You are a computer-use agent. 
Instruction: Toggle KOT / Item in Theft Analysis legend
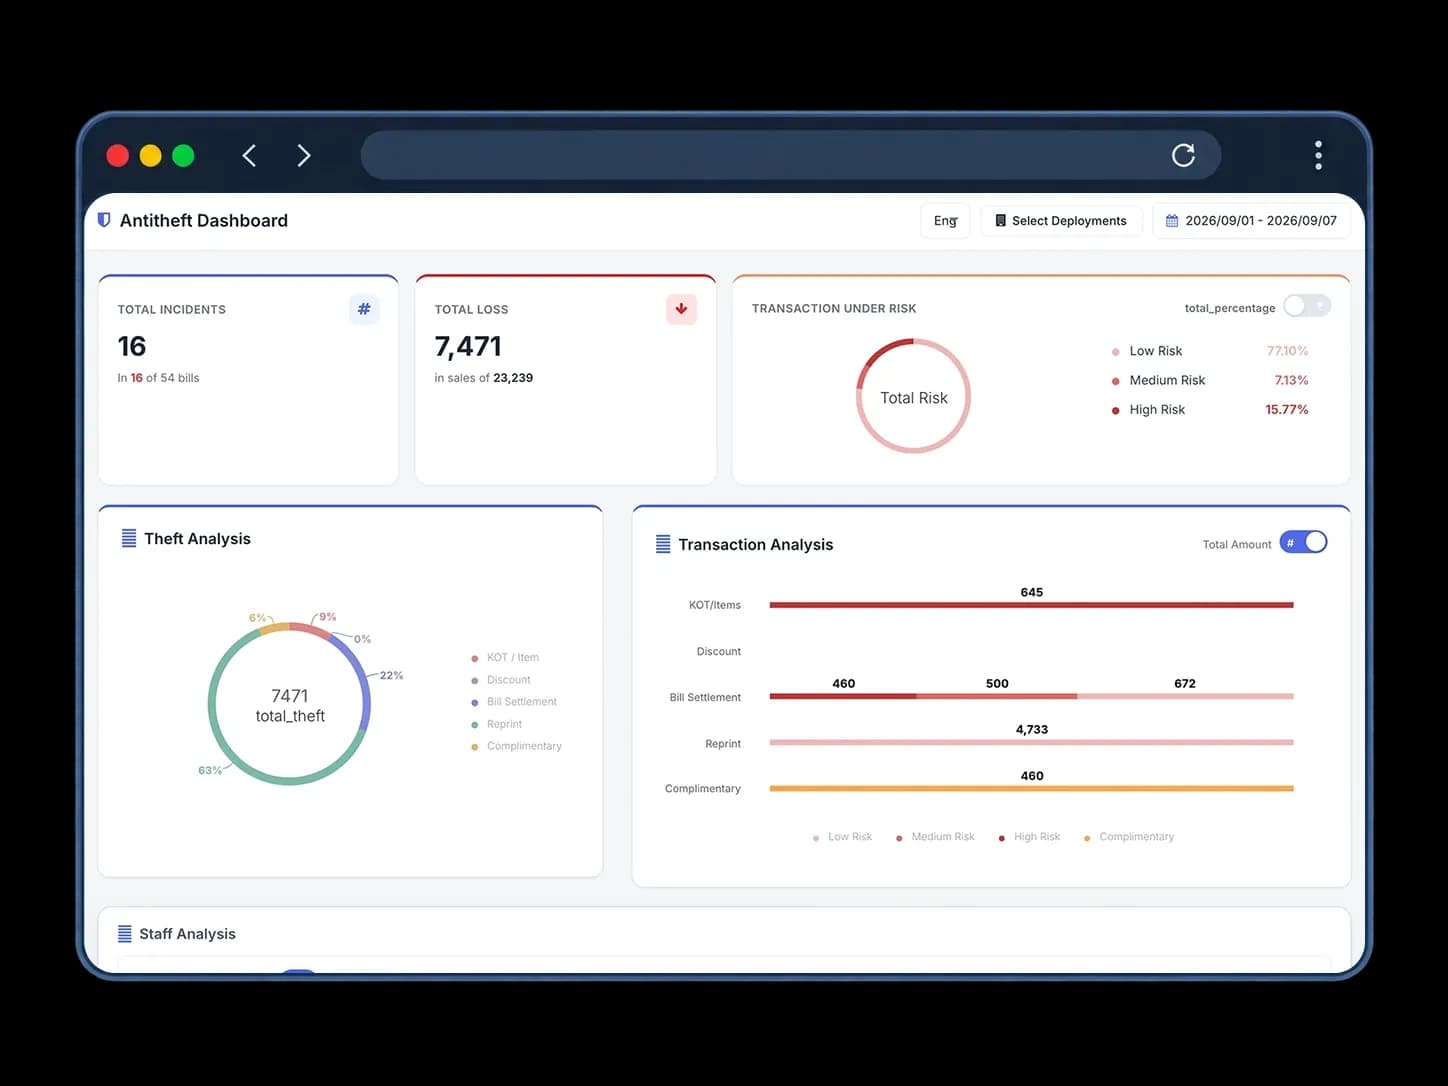click(505, 658)
